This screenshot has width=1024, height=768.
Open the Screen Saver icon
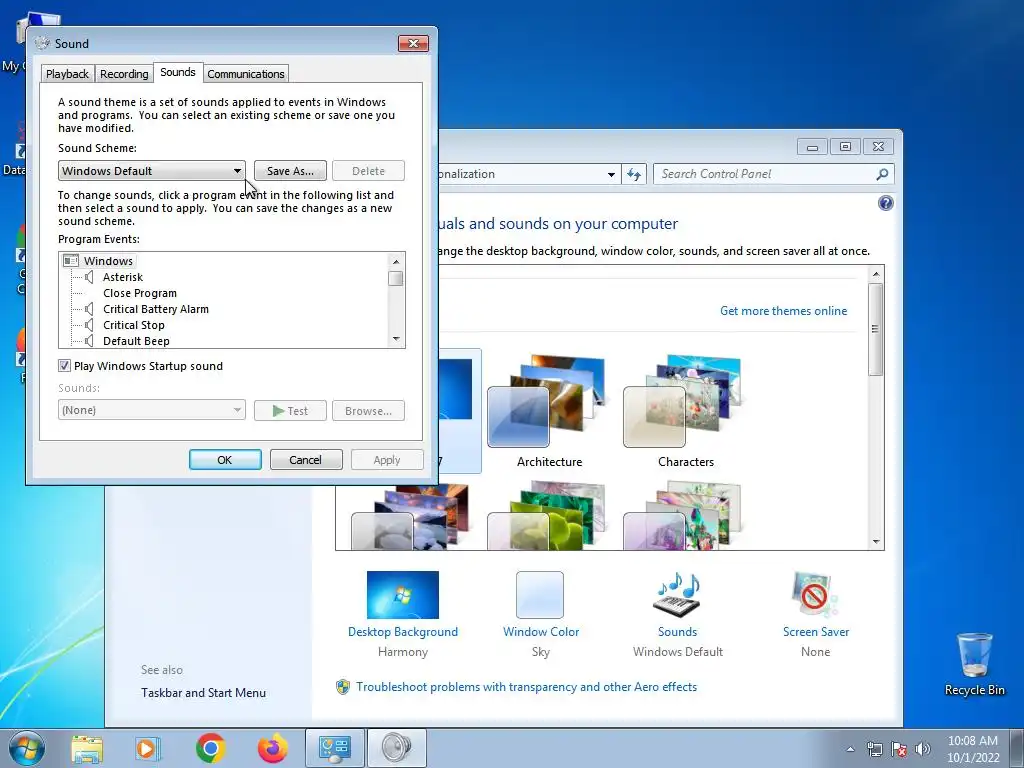pyautogui.click(x=814, y=594)
